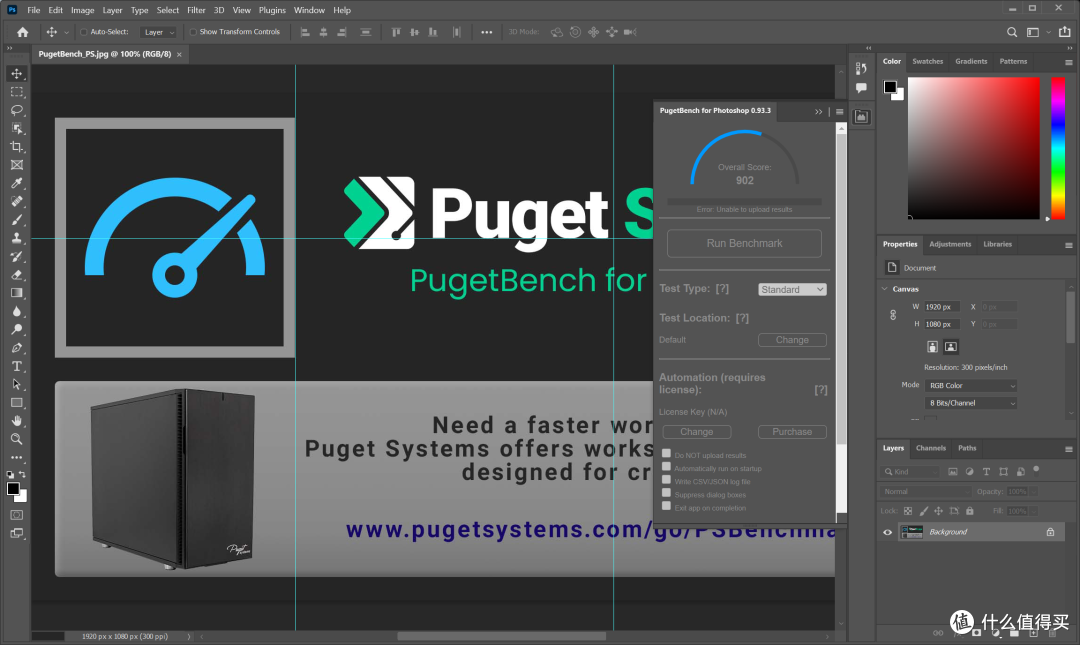Select the Crop tool

(x=17, y=147)
